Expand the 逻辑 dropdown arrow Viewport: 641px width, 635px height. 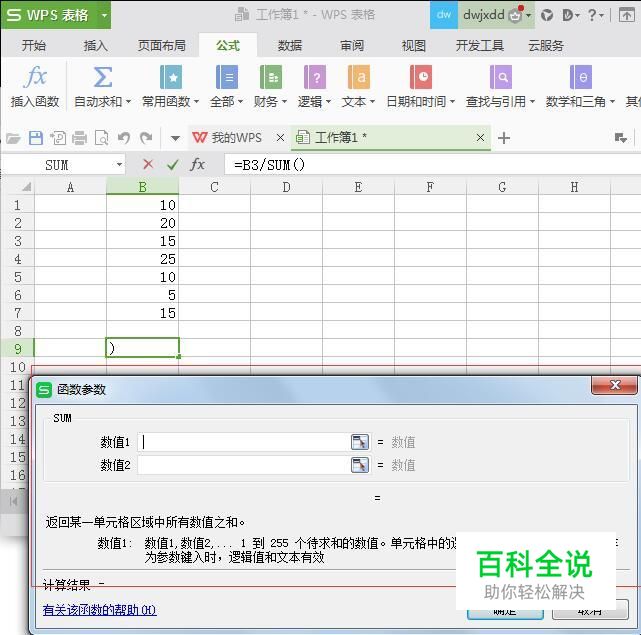[x=328, y=101]
